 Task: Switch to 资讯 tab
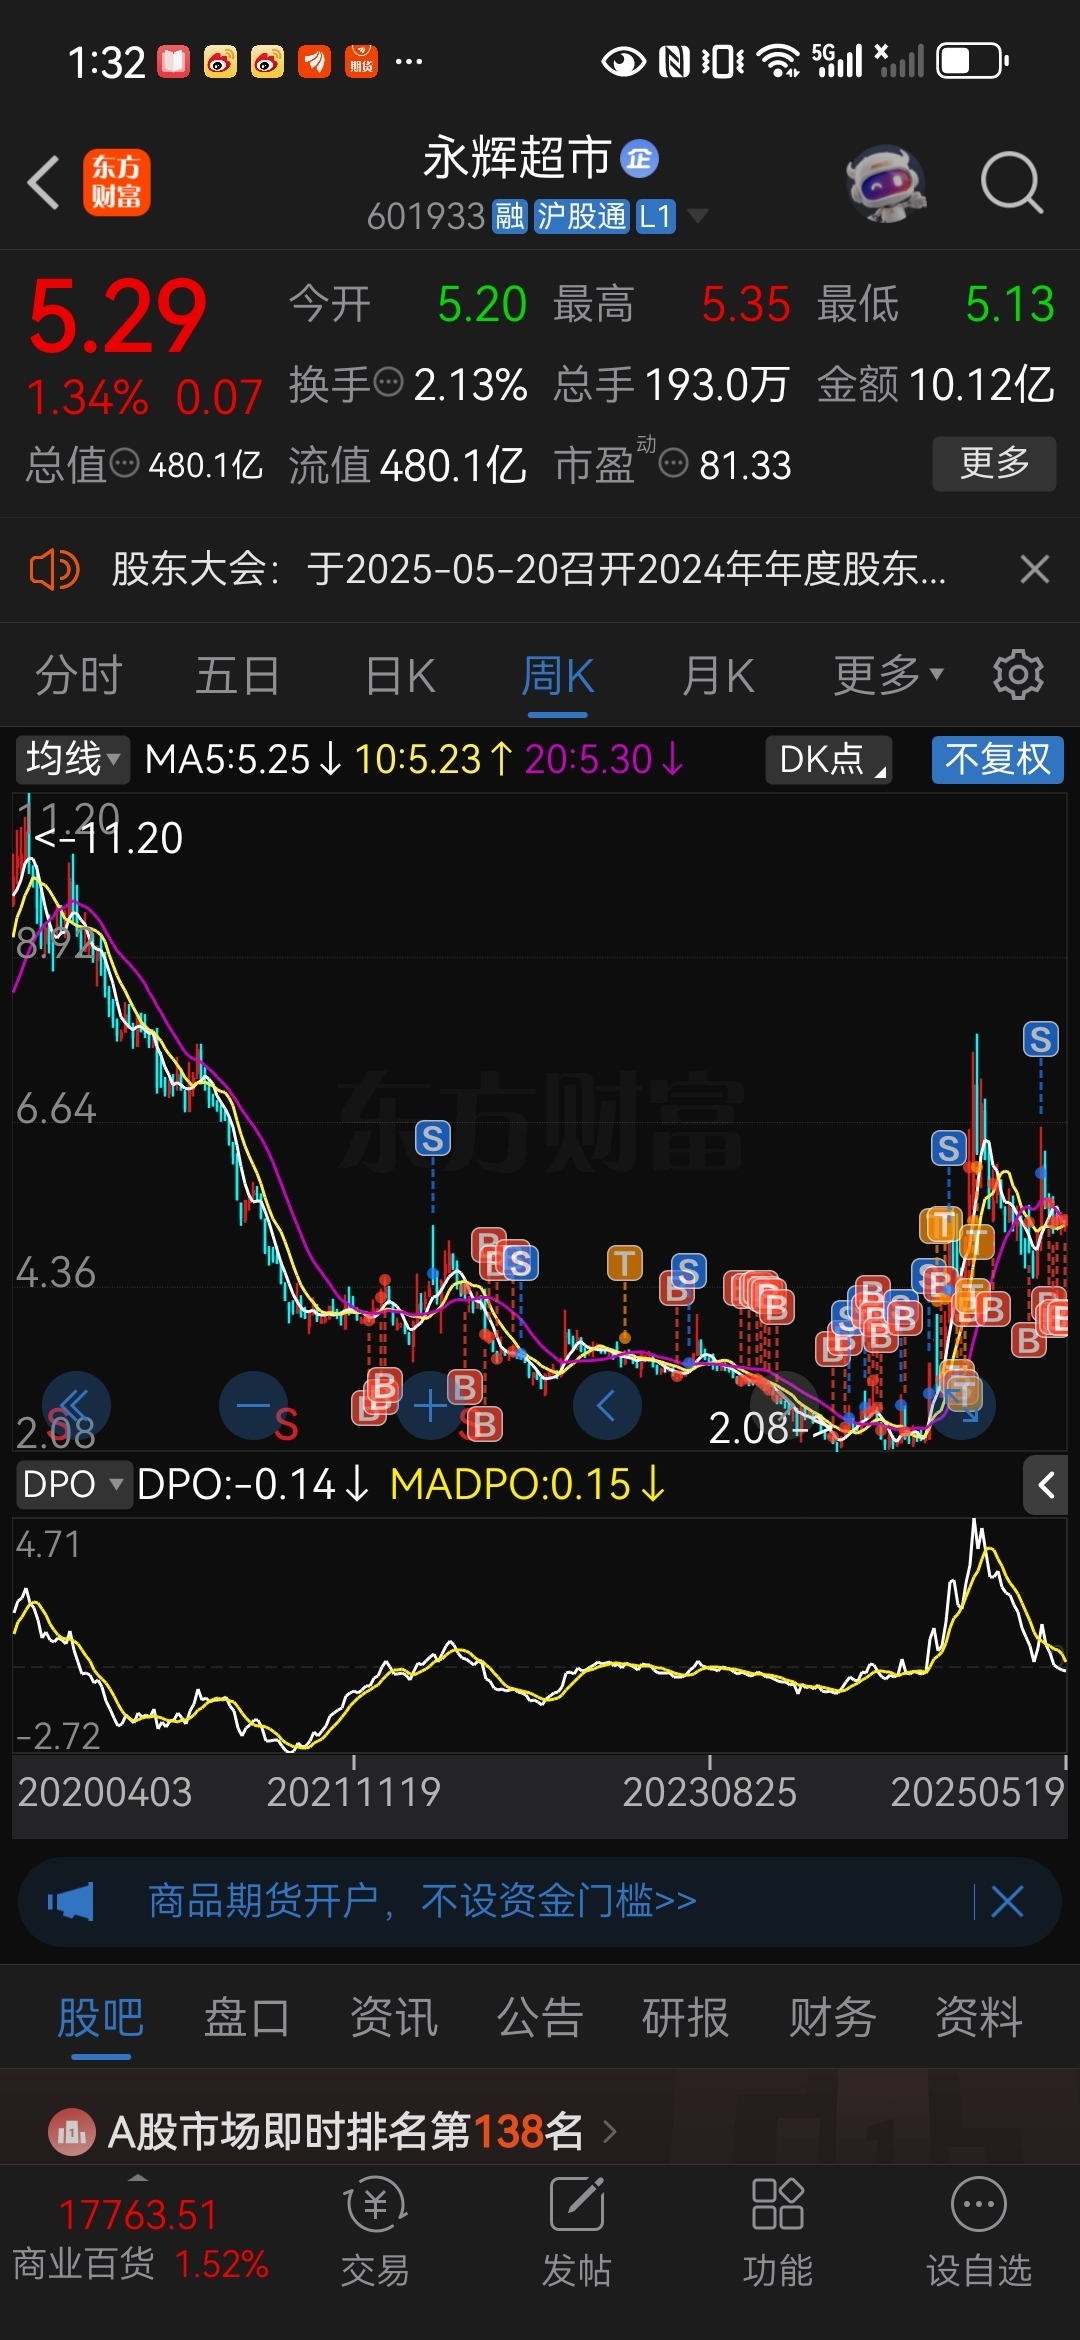[393, 2018]
